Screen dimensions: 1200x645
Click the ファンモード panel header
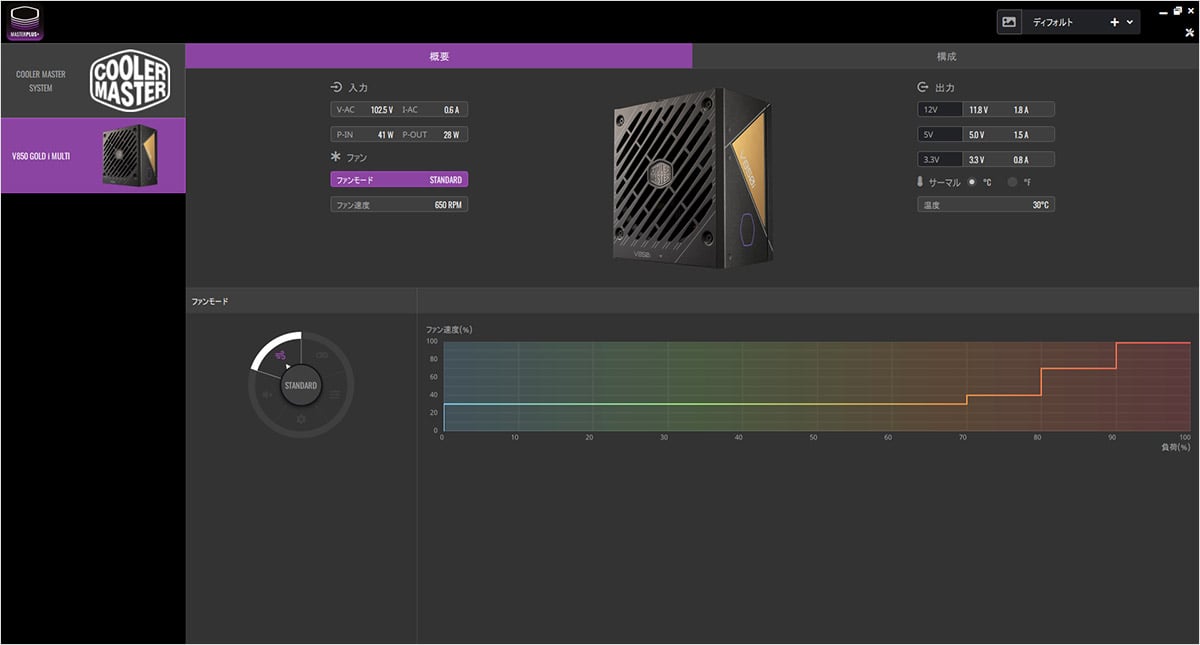pos(302,301)
